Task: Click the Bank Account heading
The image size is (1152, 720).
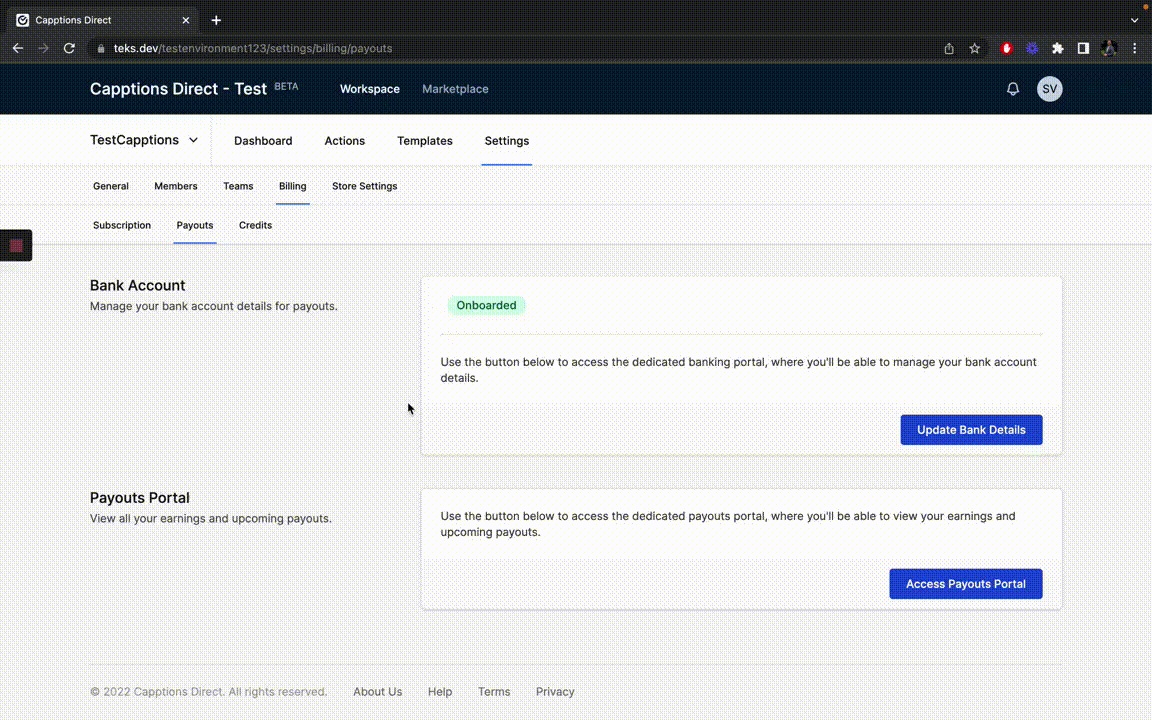Action: coord(137,286)
